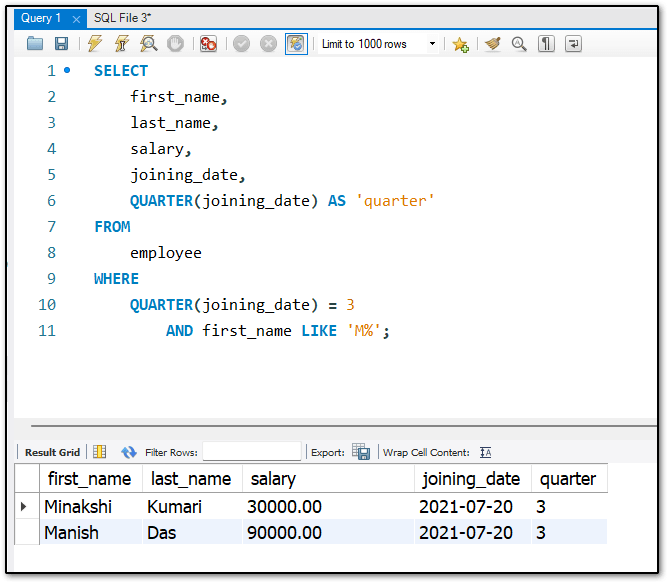Image resolution: width=668 pixels, height=583 pixels.
Task: Open find panel magnifier icon
Action: 519,43
